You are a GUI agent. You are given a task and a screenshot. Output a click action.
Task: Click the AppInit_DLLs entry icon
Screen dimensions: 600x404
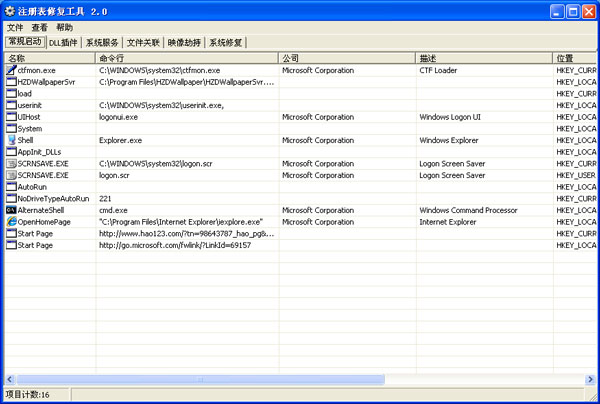coord(11,152)
